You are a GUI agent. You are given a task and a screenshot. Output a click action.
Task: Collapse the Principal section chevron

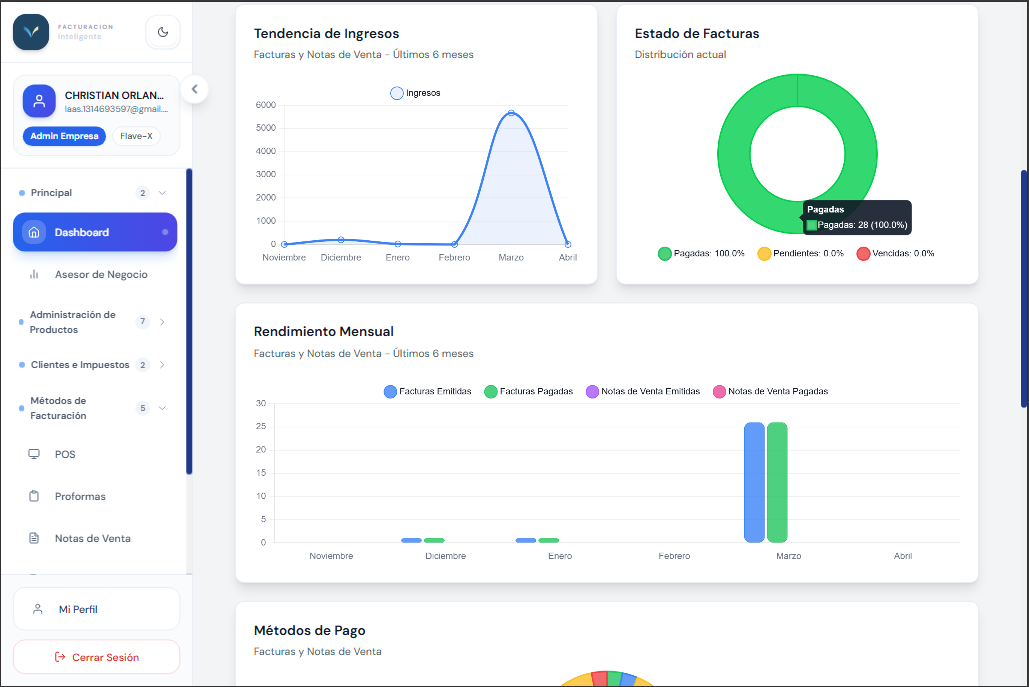coord(162,193)
